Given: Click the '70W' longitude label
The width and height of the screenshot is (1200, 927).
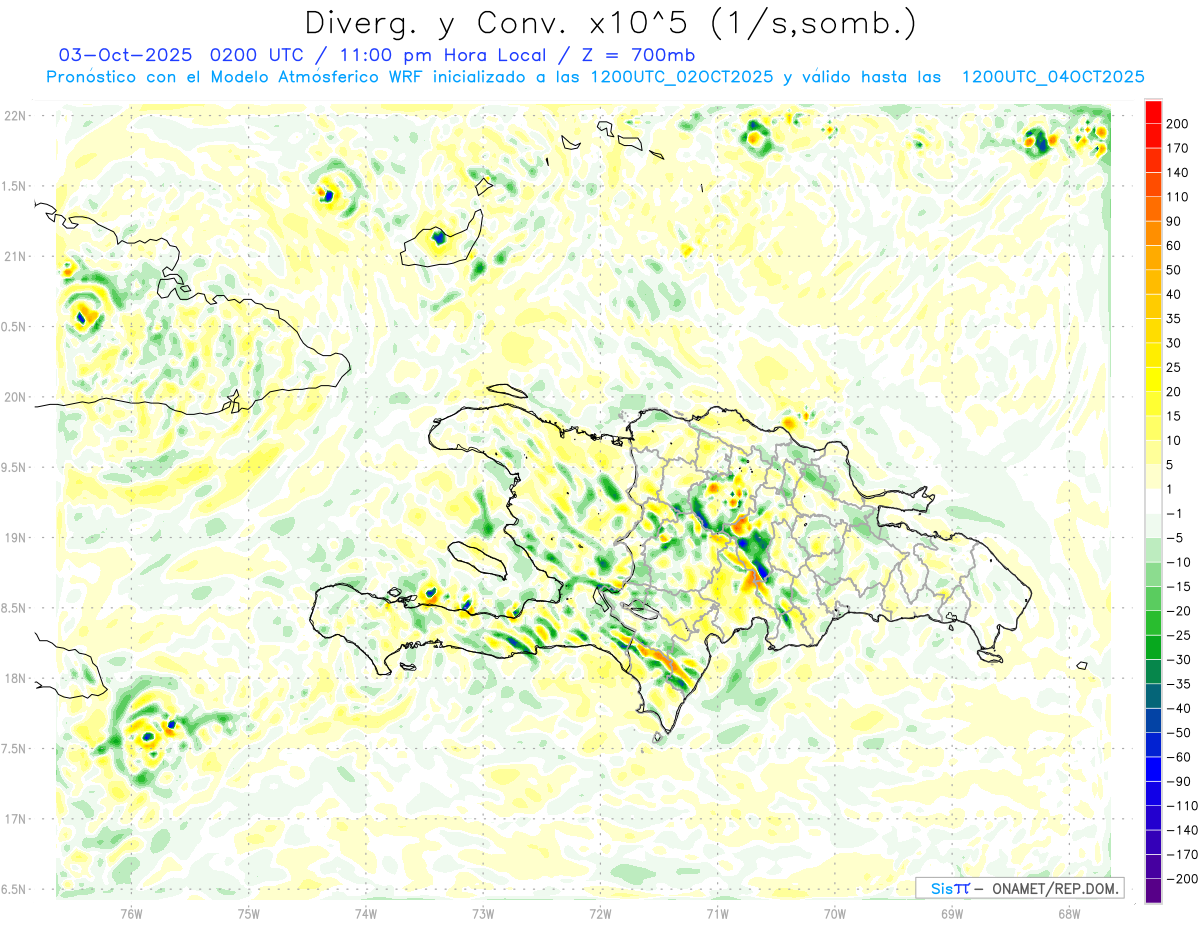Looking at the screenshot, I should 835,912.
